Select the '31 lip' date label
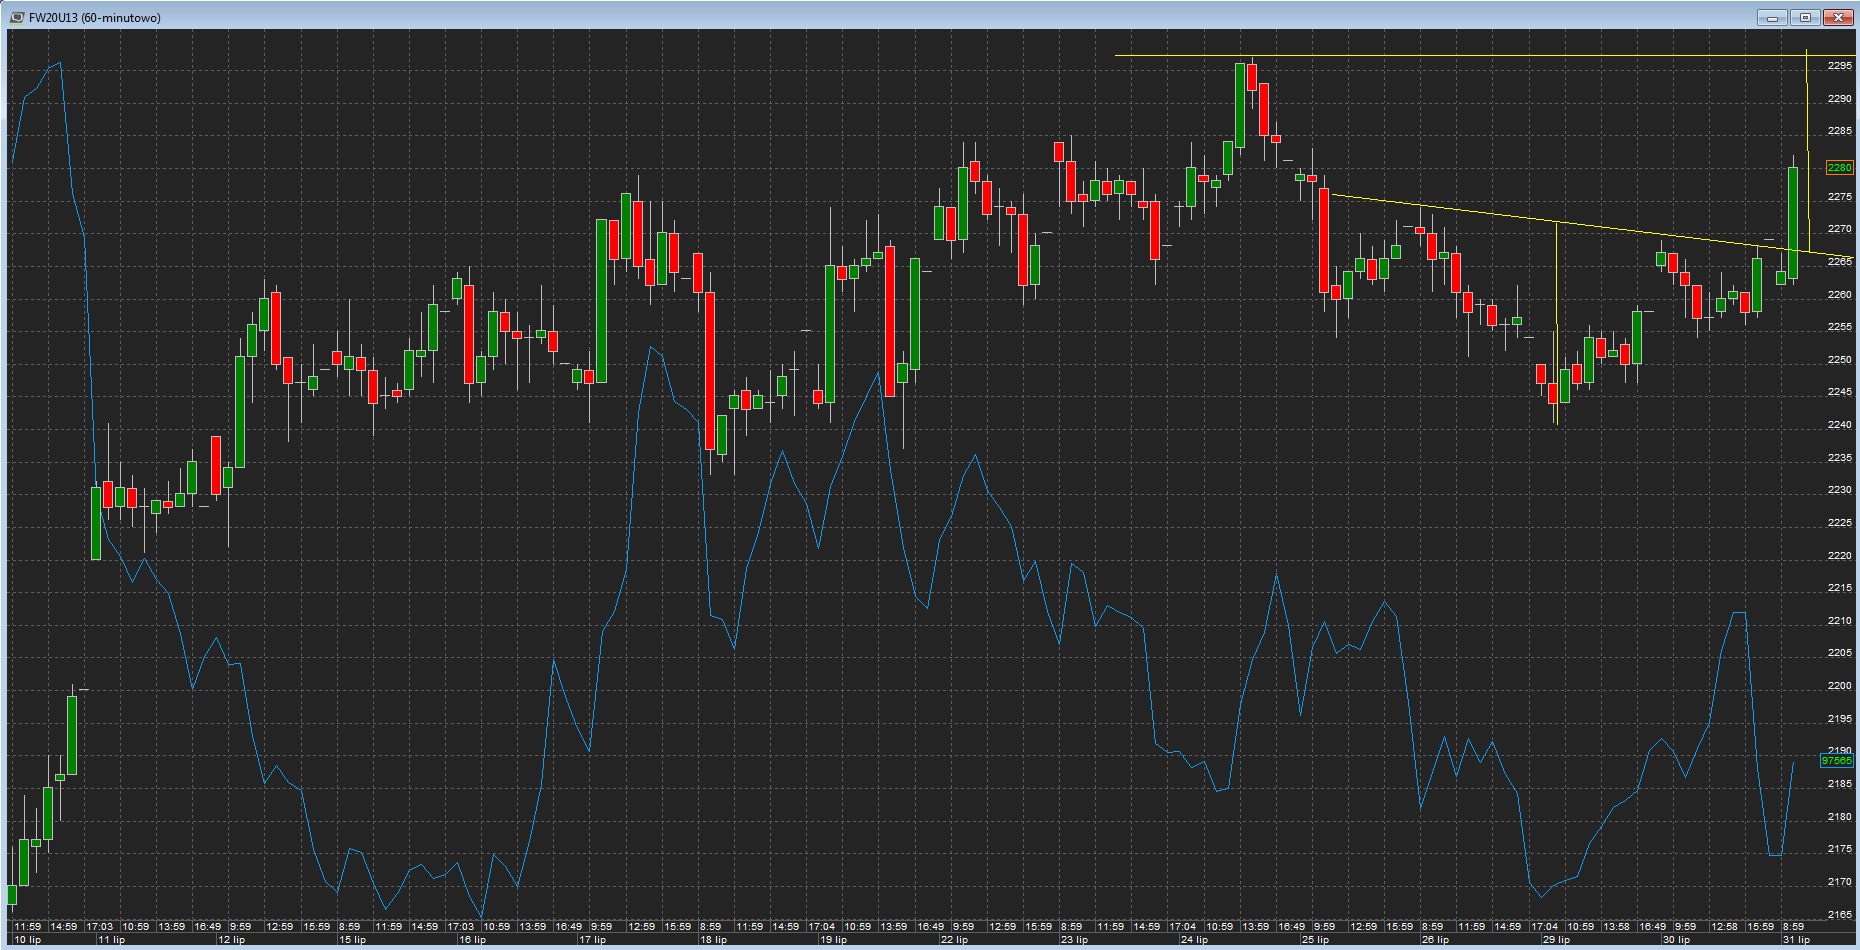 [1796, 940]
